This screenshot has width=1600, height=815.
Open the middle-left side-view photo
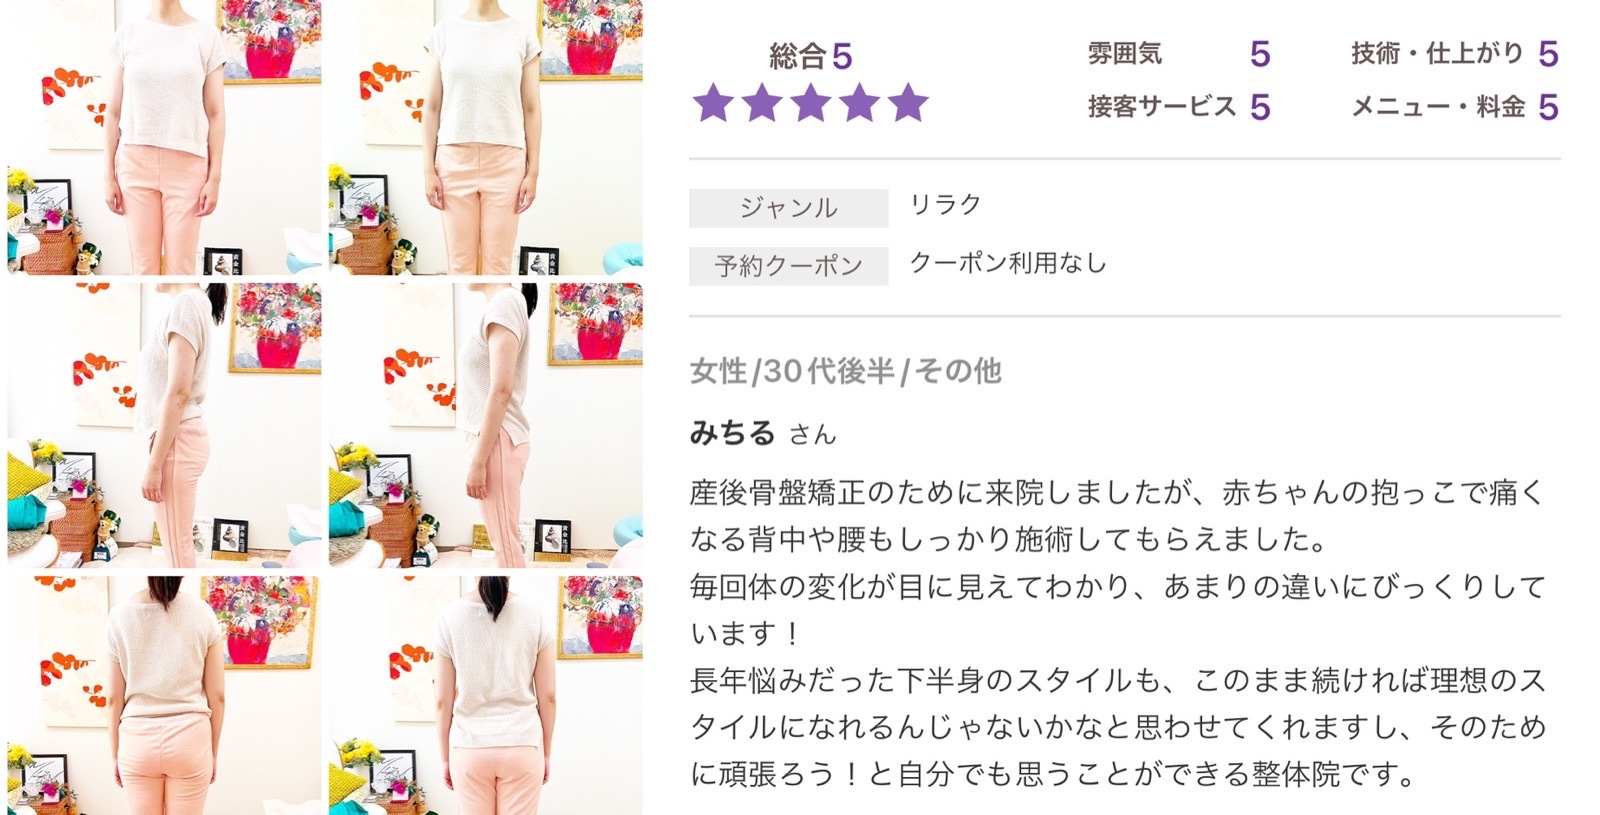[x=165, y=425]
